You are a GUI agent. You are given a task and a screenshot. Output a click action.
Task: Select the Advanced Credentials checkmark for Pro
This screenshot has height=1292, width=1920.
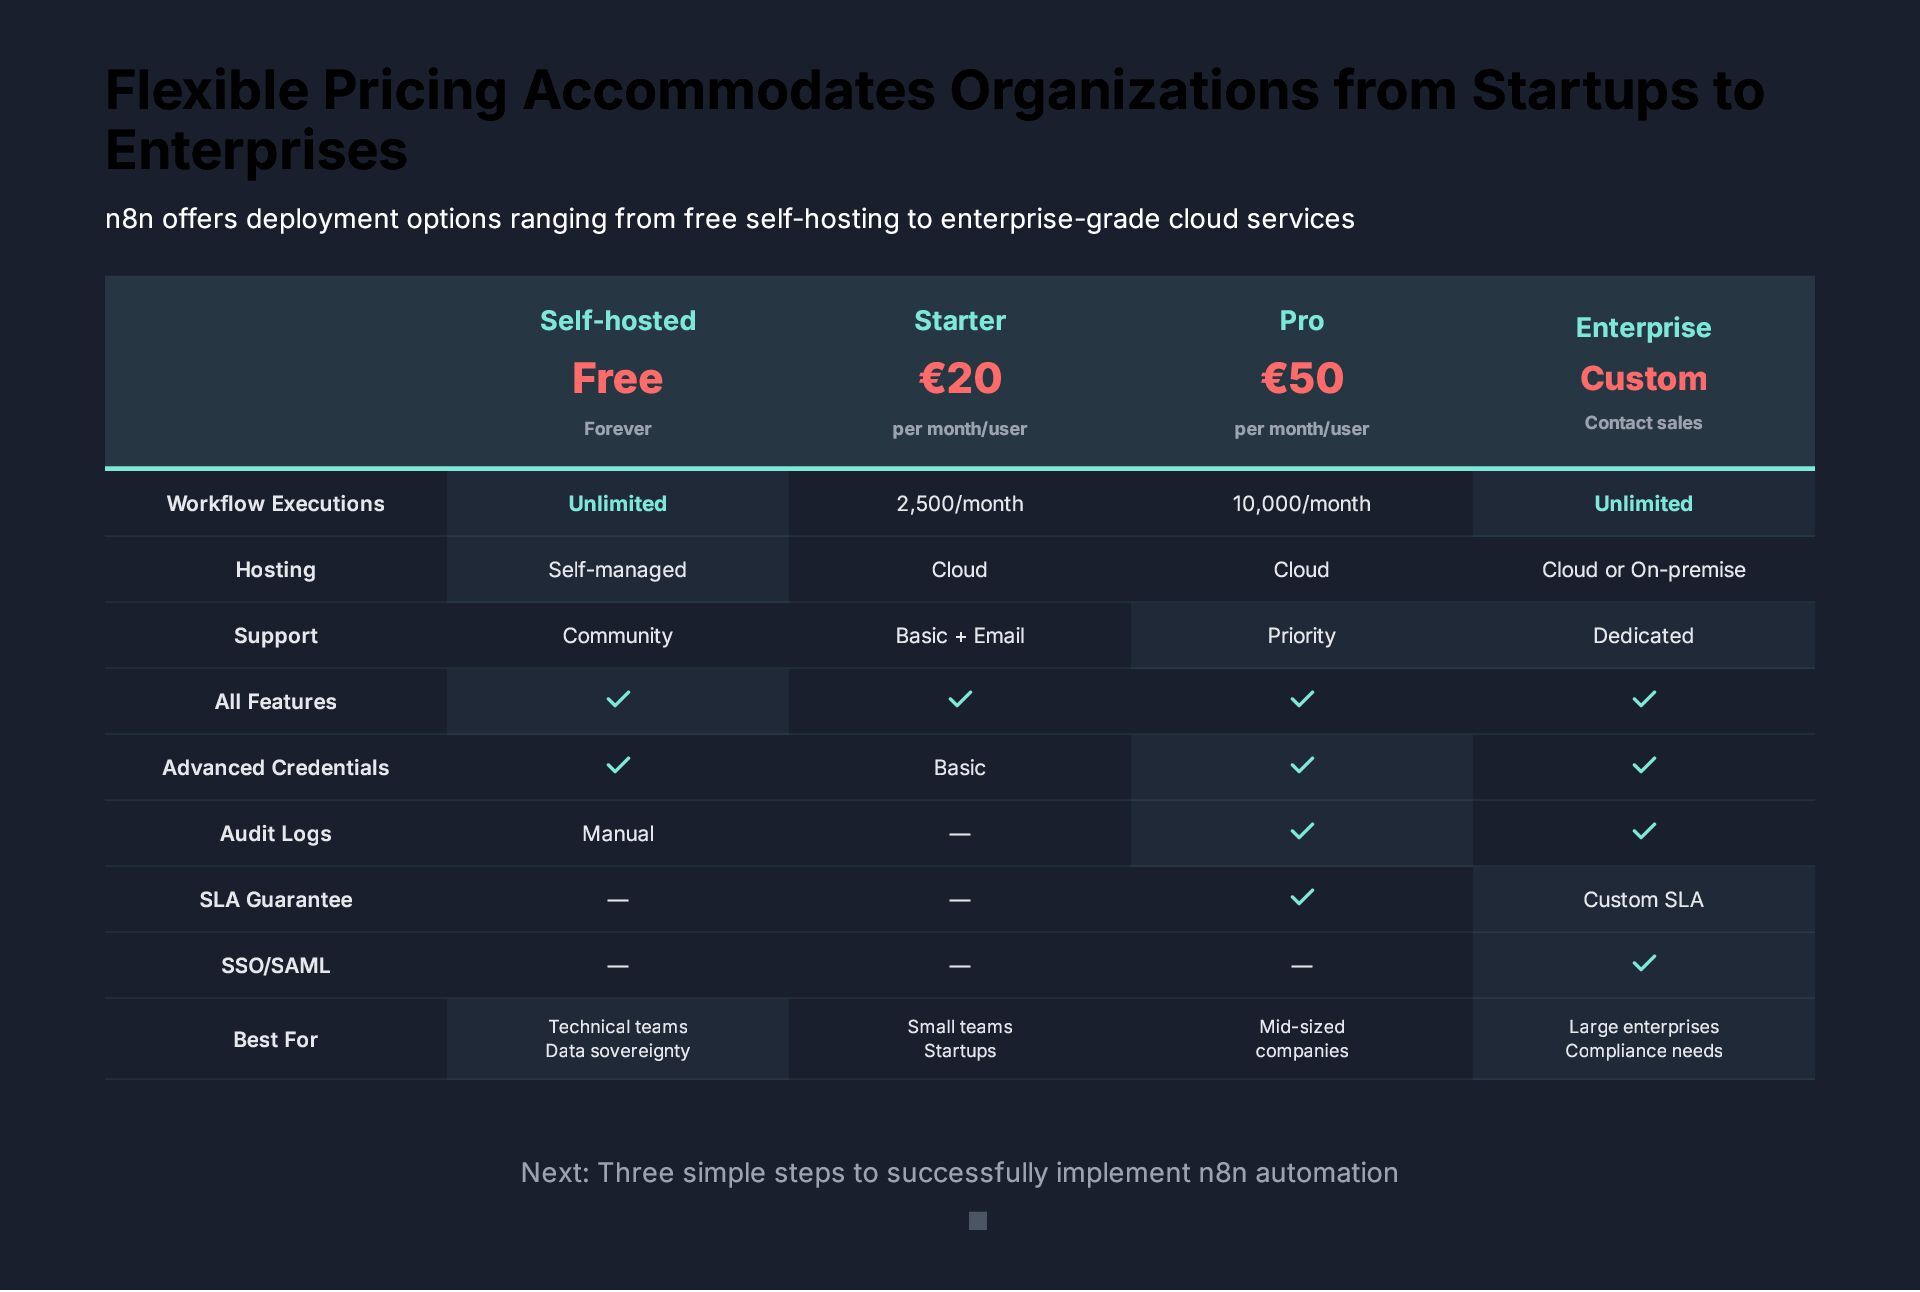coord(1302,765)
